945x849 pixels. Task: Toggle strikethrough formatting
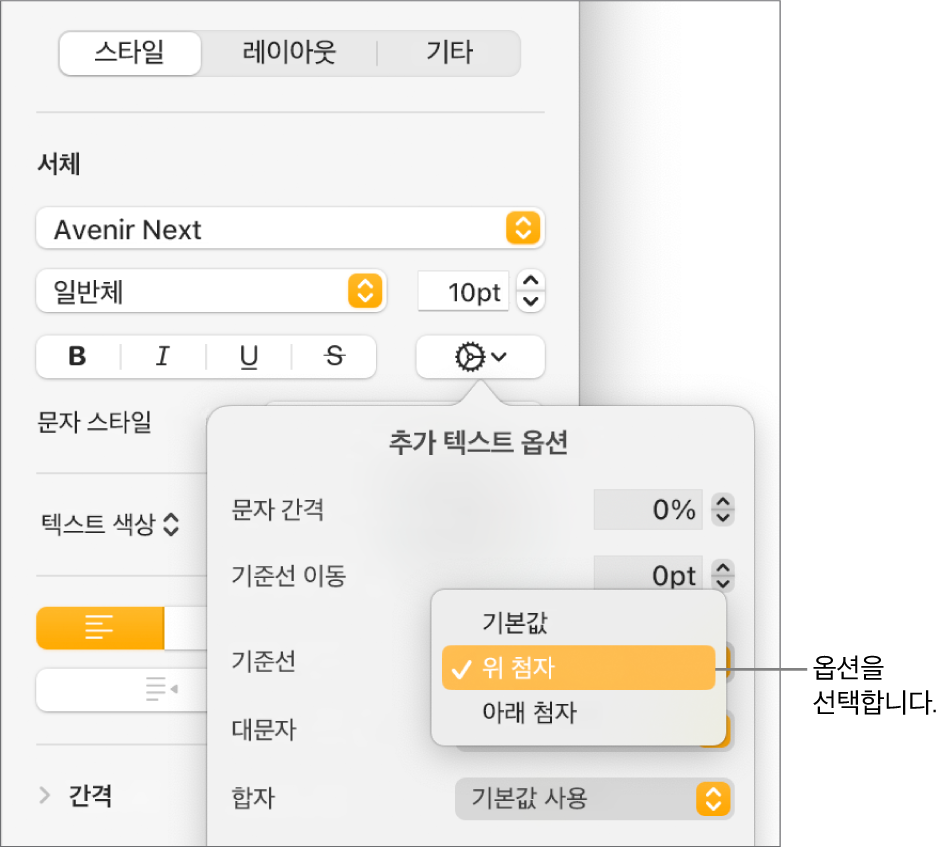click(334, 357)
